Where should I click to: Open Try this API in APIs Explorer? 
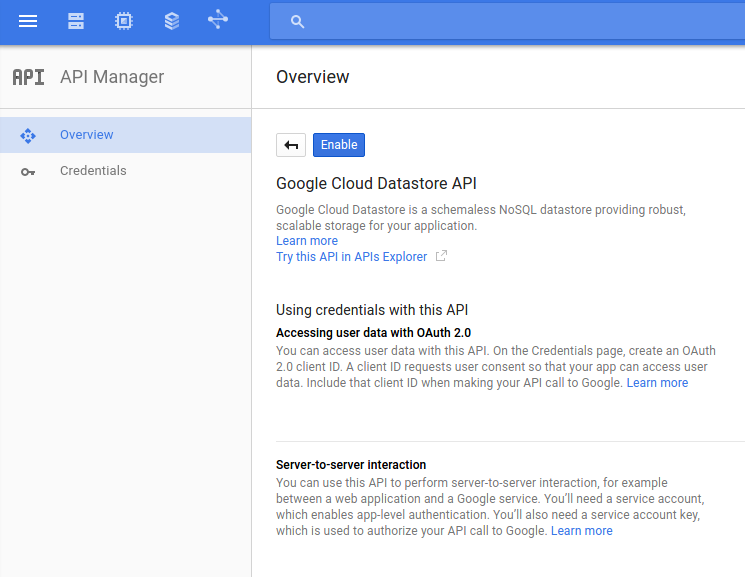(351, 257)
